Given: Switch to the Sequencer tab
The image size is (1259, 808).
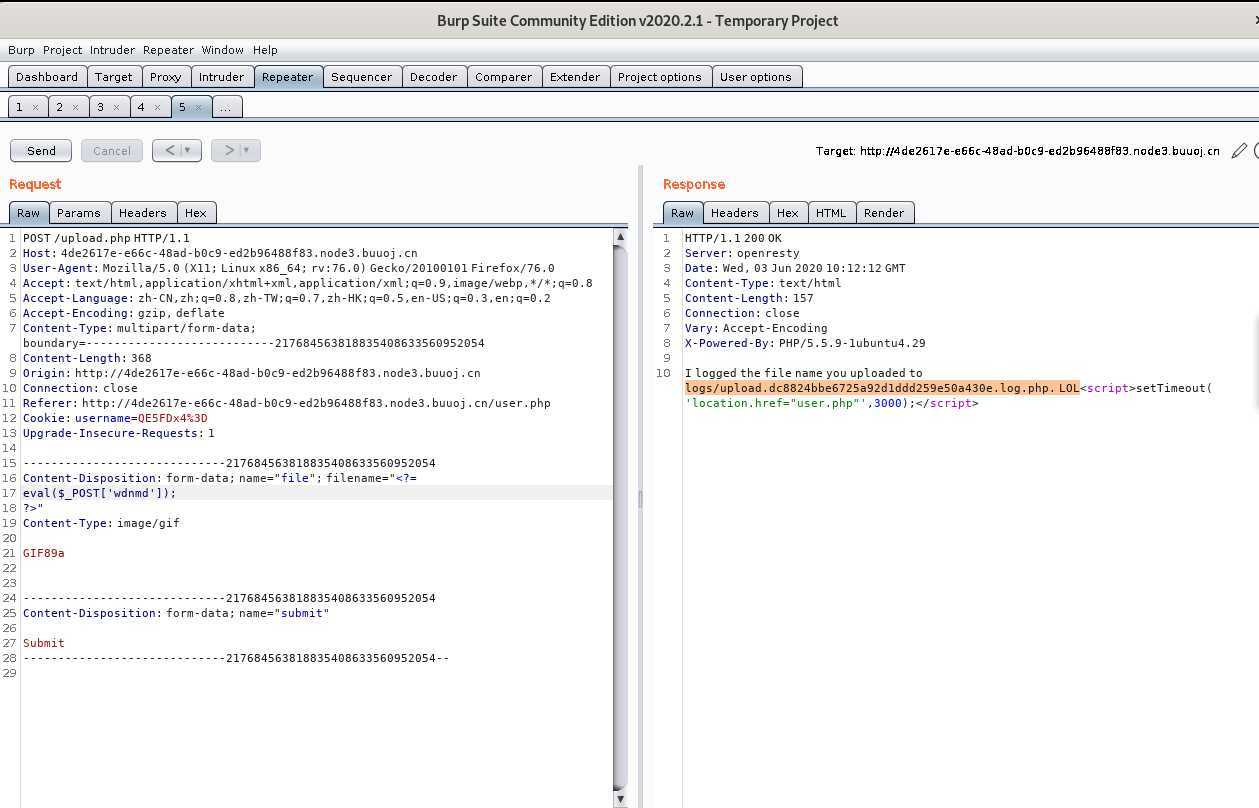Looking at the screenshot, I should (362, 77).
